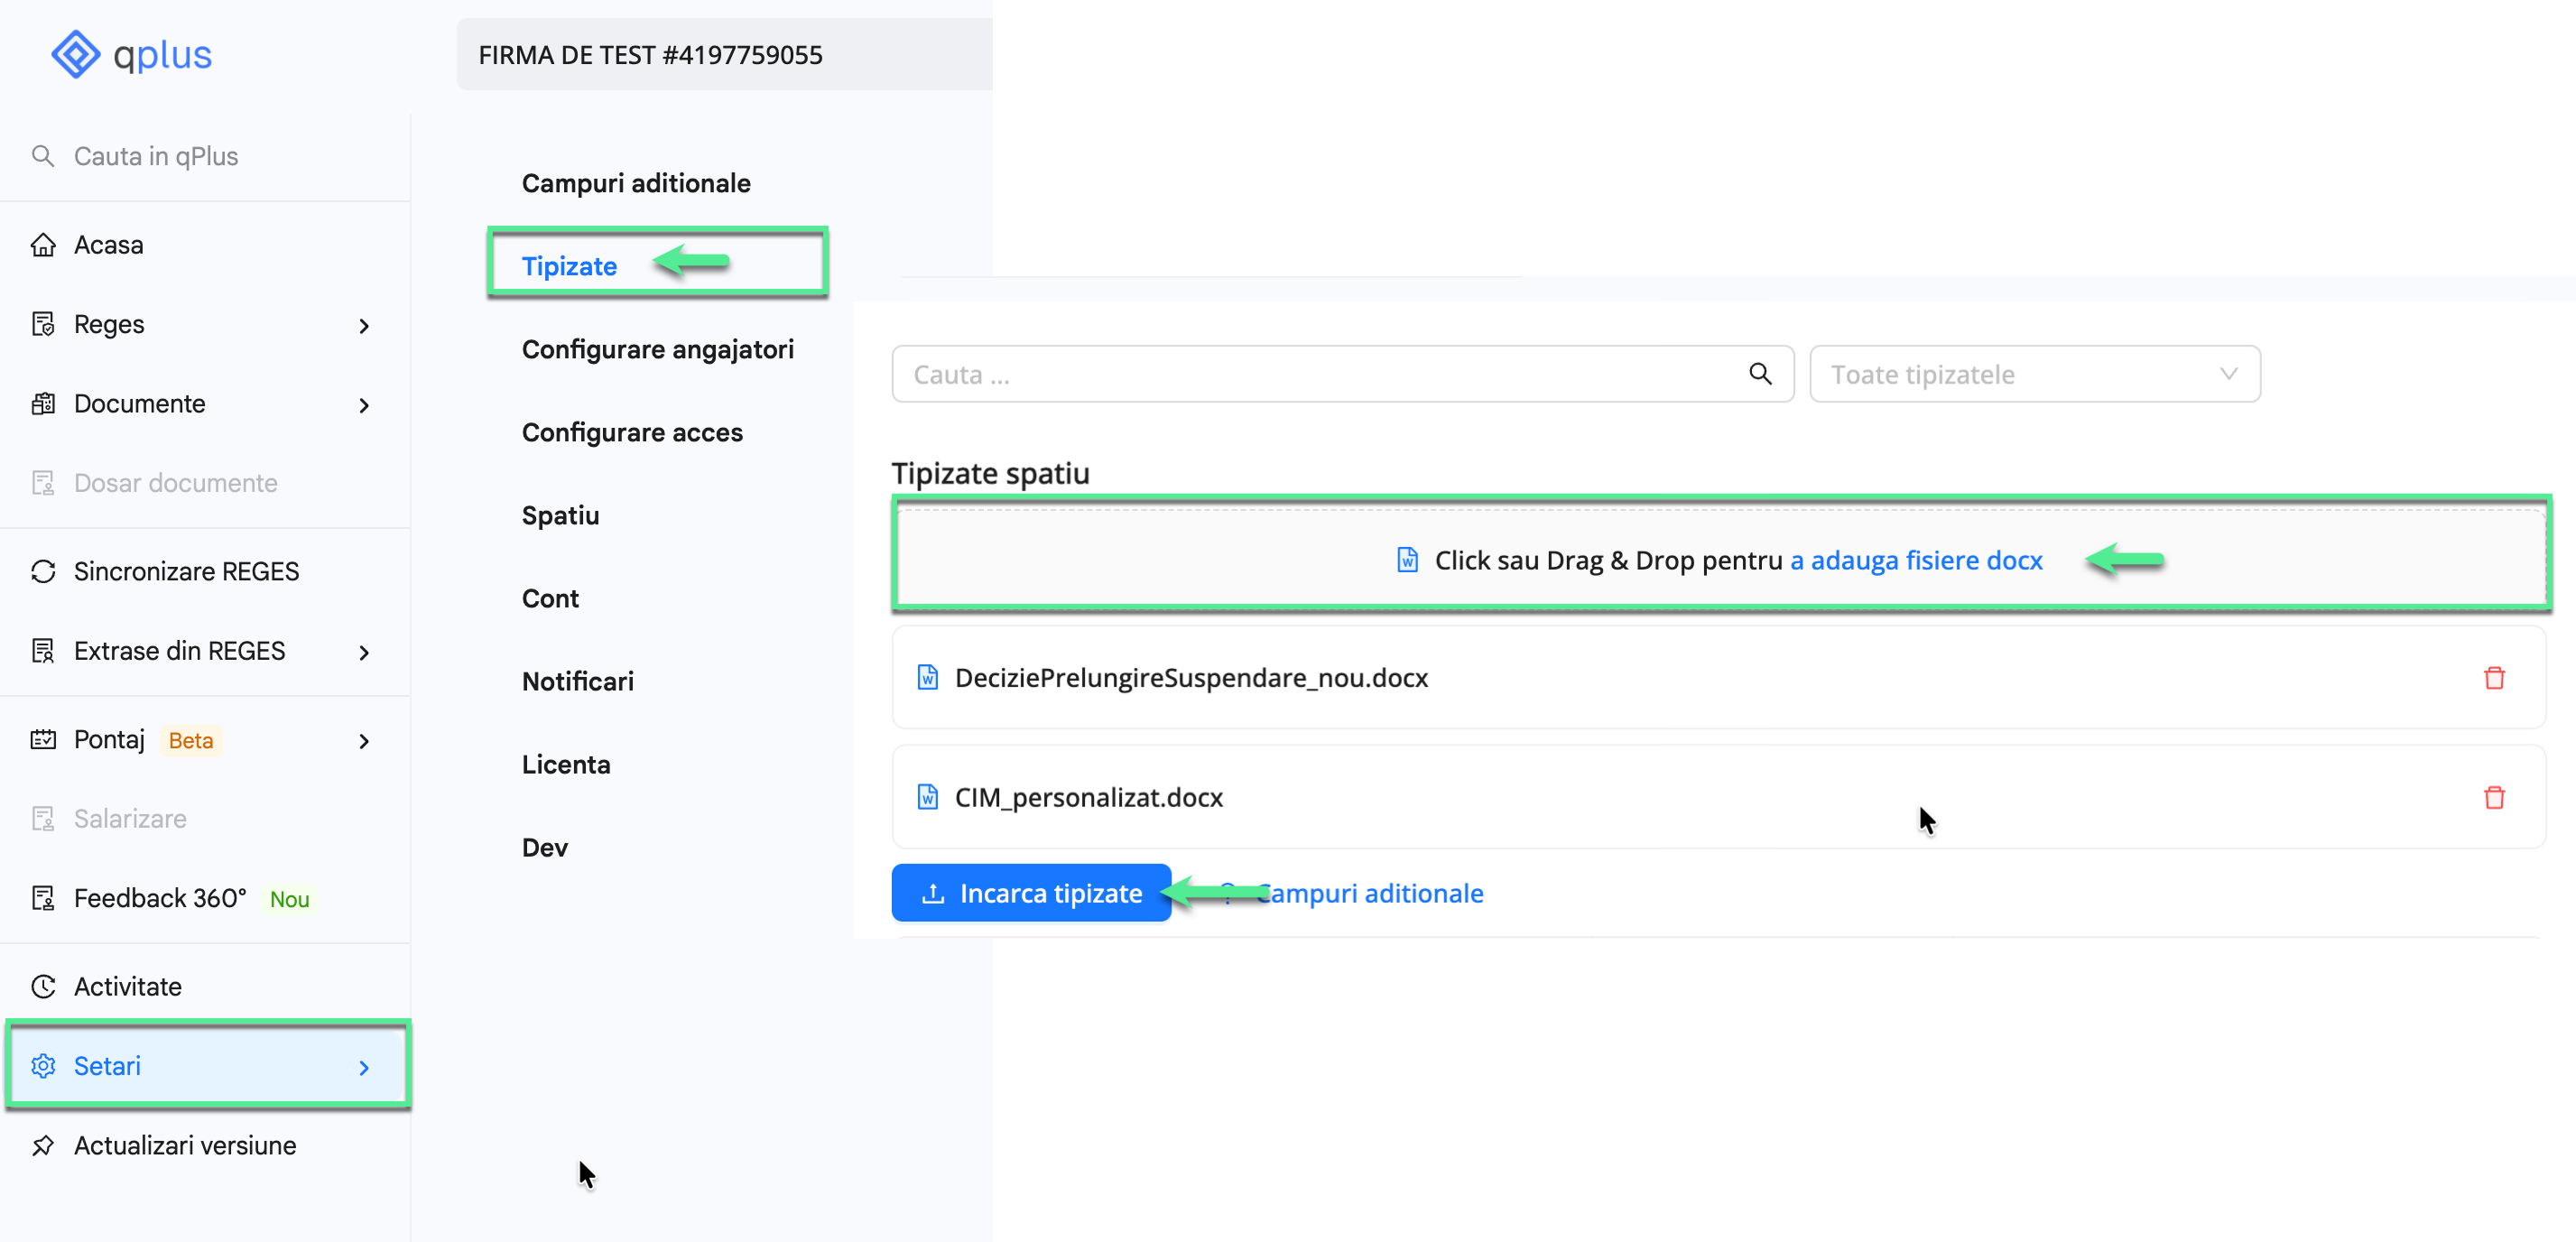Click the pin icon beside Actualizari versiune

pyautogui.click(x=43, y=1144)
